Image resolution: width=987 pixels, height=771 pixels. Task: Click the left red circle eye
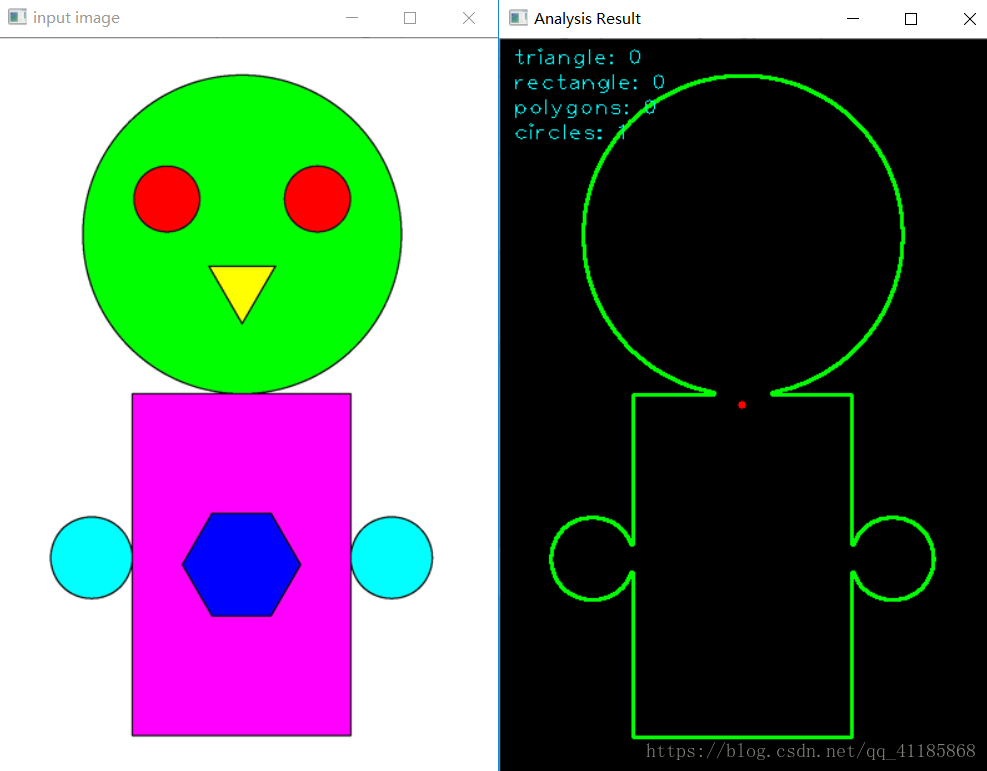tap(167, 199)
